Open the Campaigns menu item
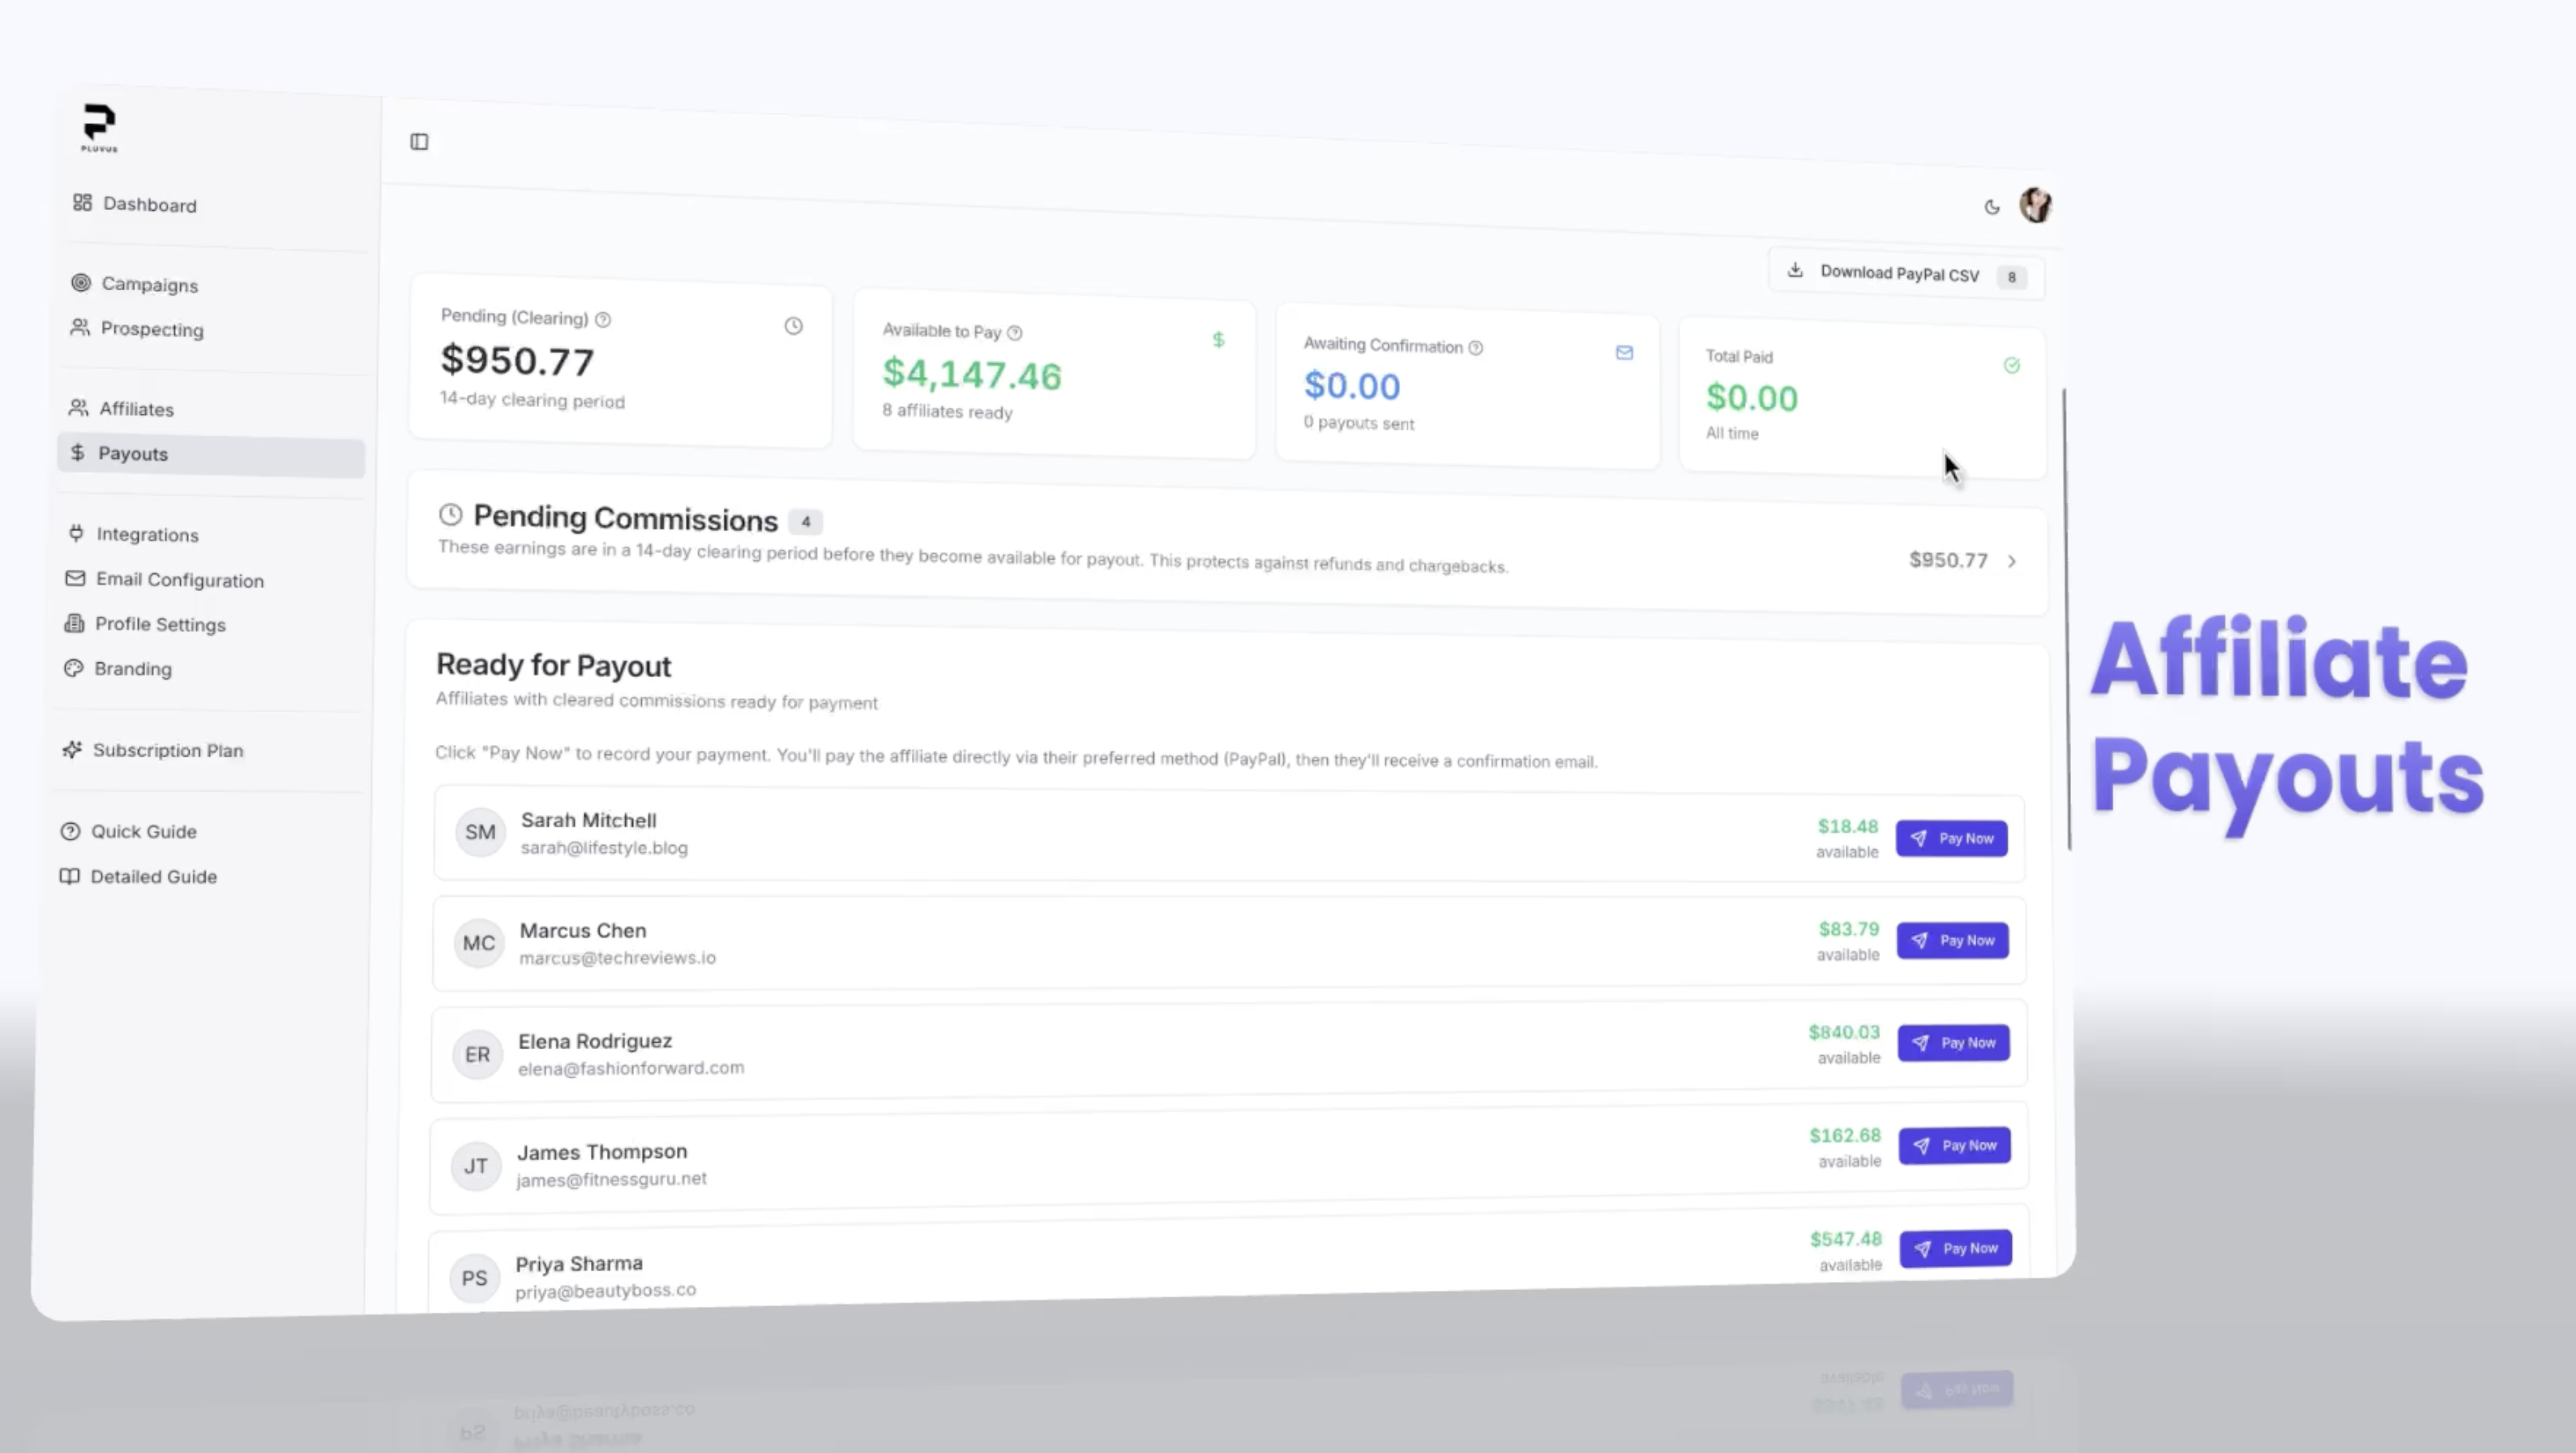The height and width of the screenshot is (1453, 2576). (x=149, y=285)
